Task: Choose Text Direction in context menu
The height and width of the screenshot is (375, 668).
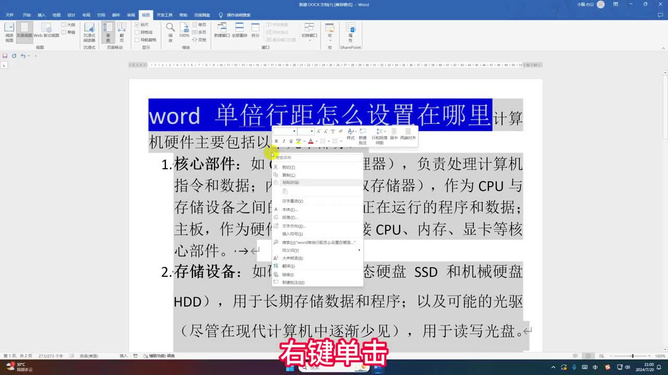Action: 317,226
